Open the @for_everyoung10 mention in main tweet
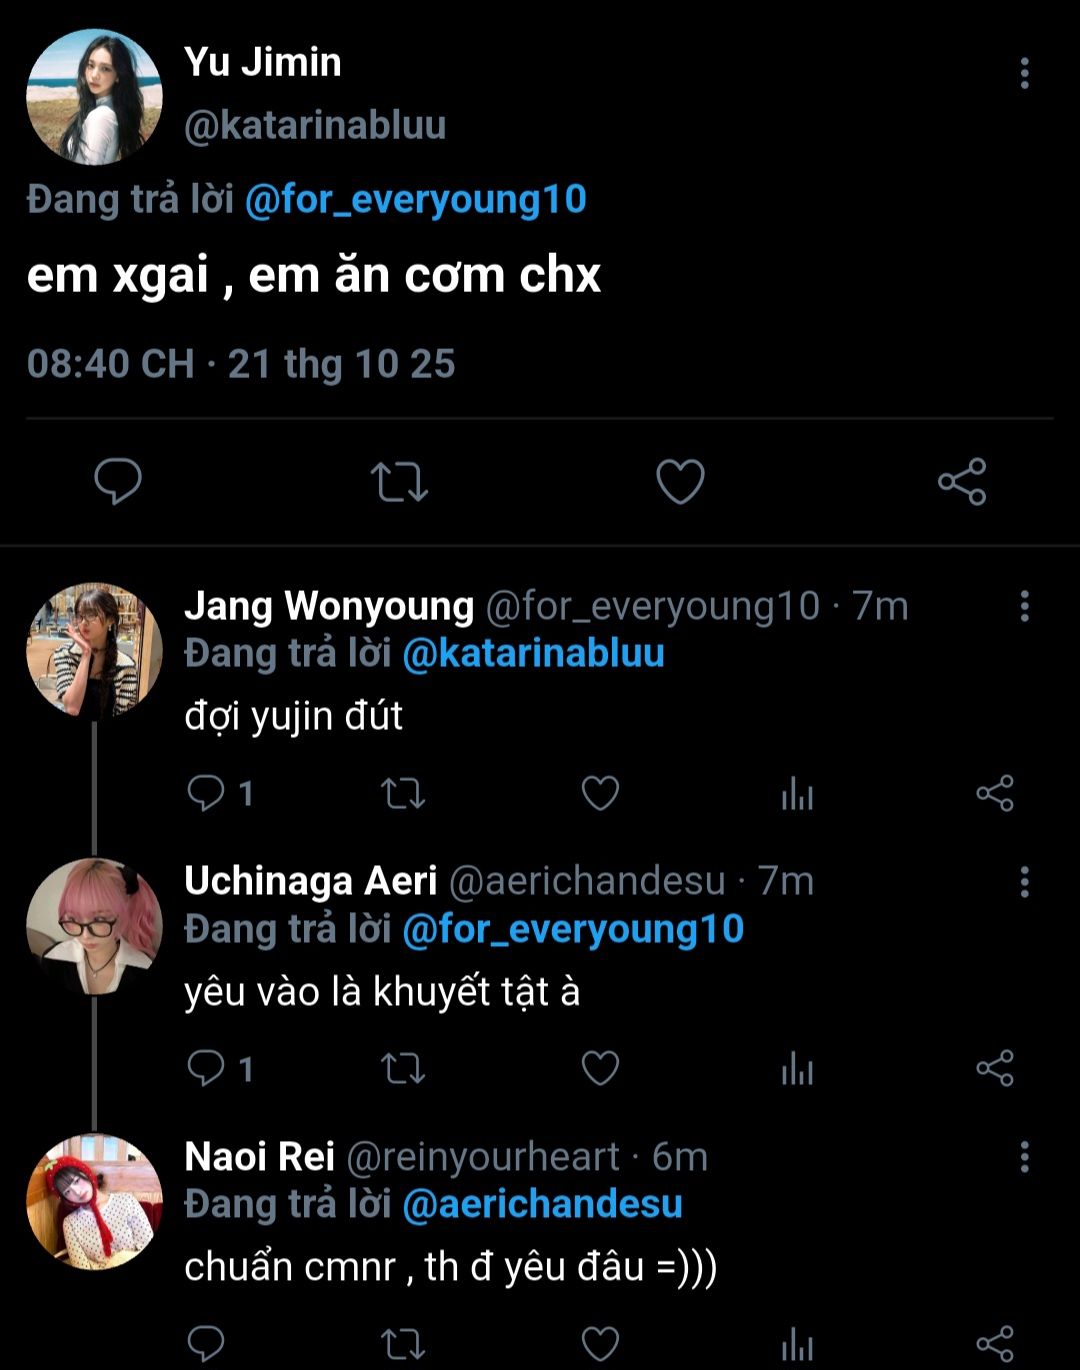This screenshot has height=1370, width=1080. tap(415, 199)
